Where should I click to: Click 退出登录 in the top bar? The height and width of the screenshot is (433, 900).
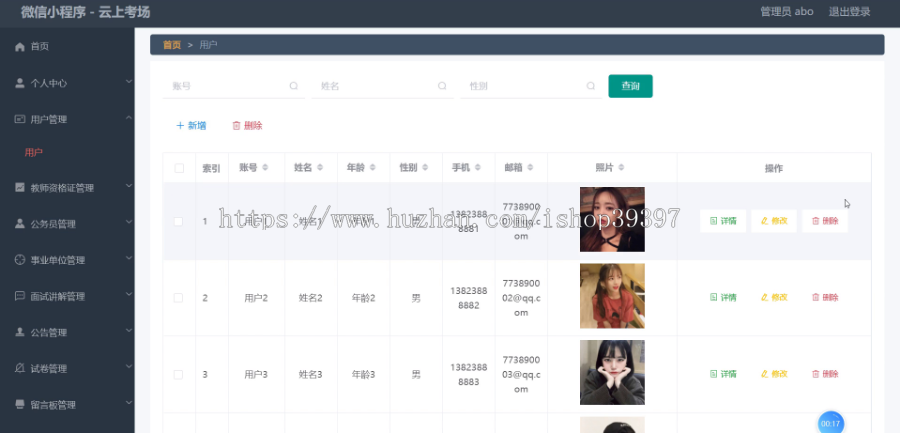[x=849, y=11]
